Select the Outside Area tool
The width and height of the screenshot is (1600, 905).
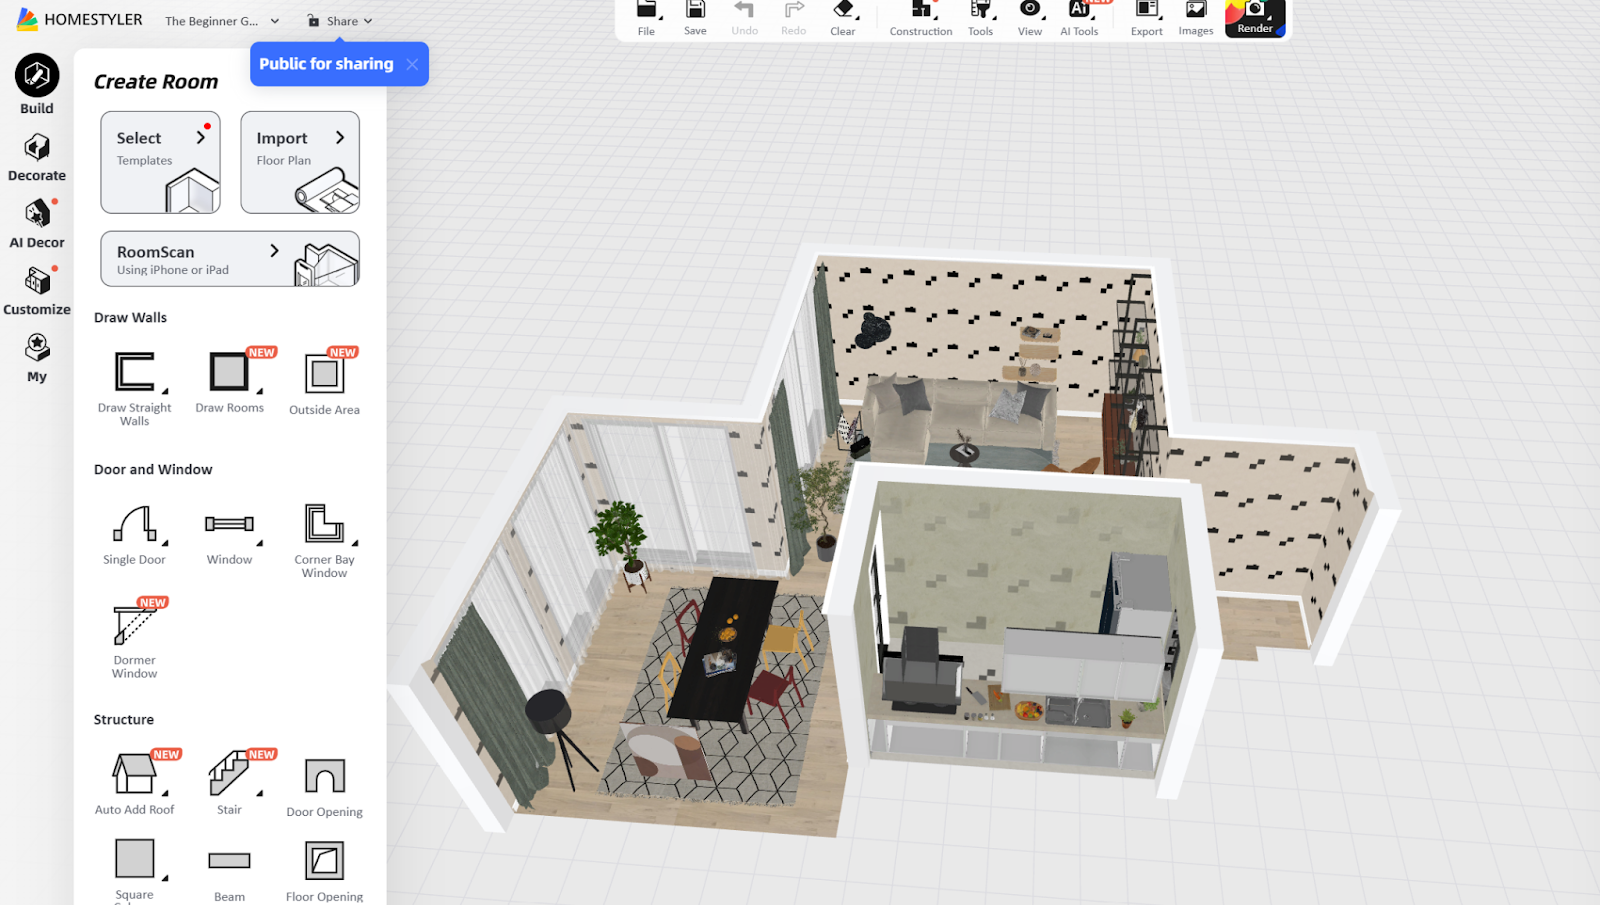pyautogui.click(x=324, y=383)
